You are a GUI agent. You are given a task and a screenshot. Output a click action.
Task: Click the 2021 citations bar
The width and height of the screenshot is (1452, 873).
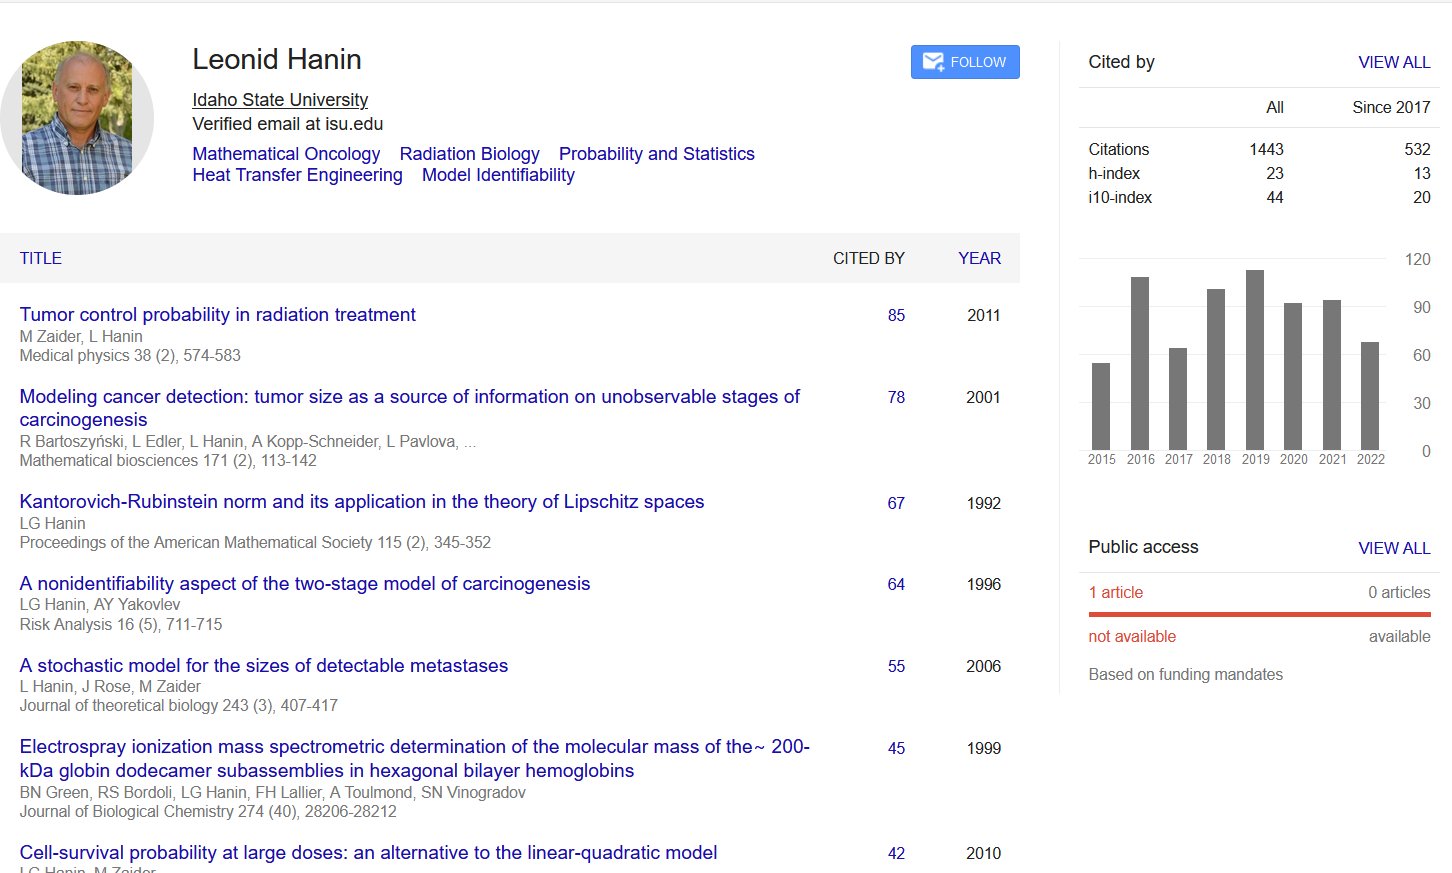(x=1332, y=375)
